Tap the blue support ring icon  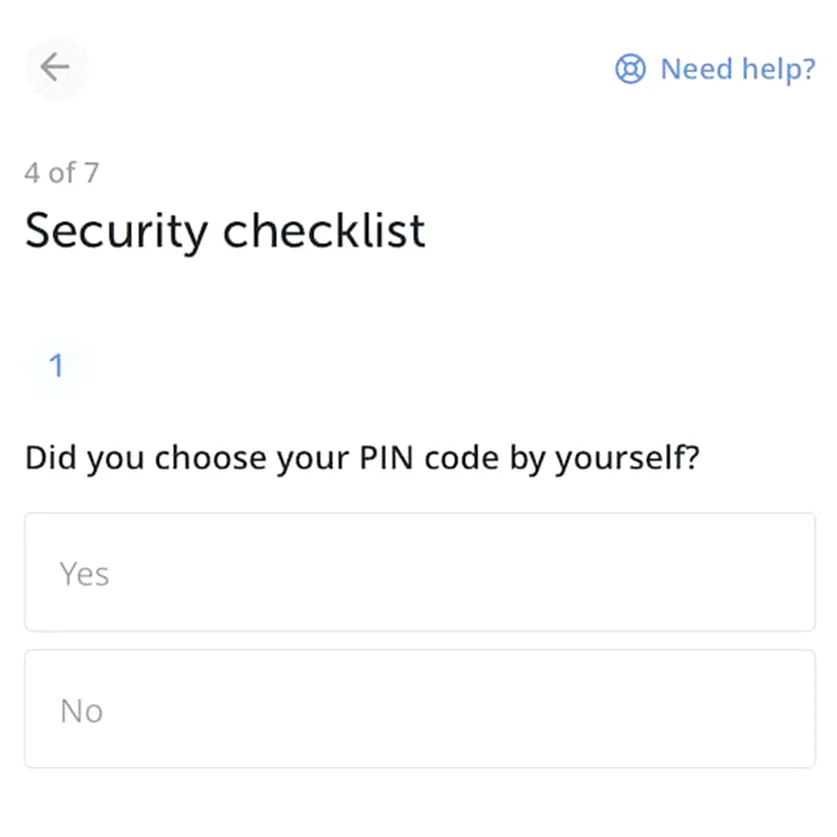630,69
